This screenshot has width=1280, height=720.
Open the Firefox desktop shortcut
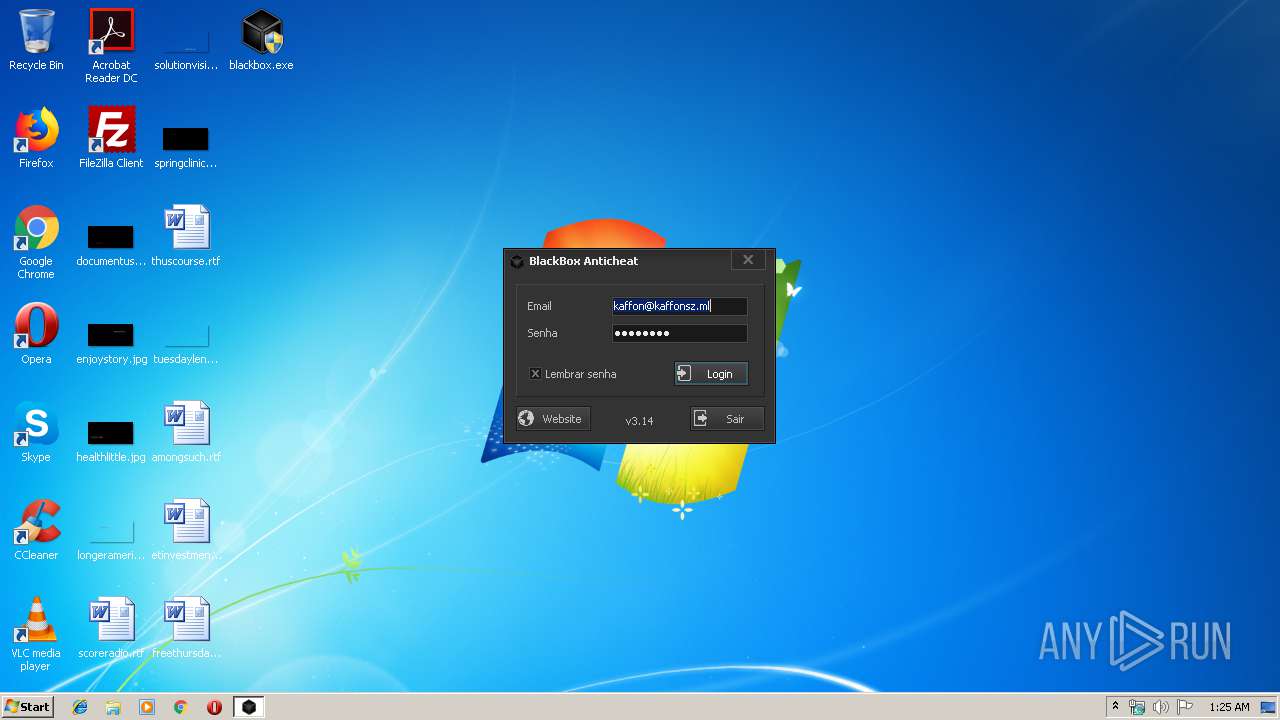pyautogui.click(x=36, y=139)
